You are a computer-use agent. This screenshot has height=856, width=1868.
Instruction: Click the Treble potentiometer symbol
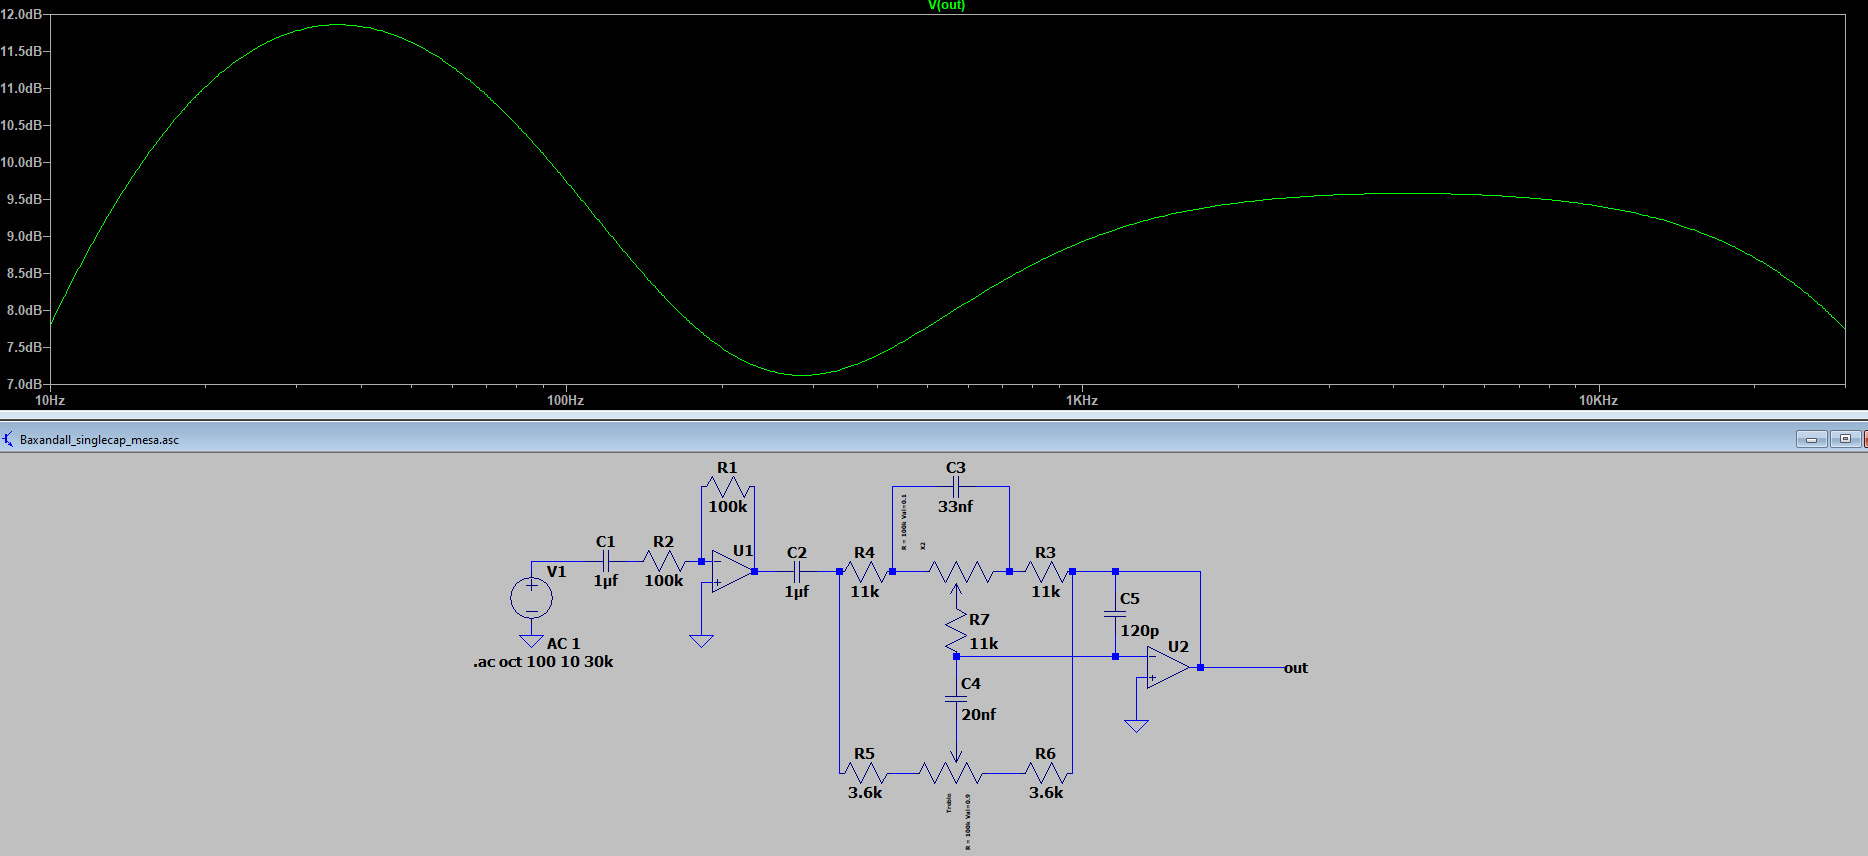click(x=951, y=770)
